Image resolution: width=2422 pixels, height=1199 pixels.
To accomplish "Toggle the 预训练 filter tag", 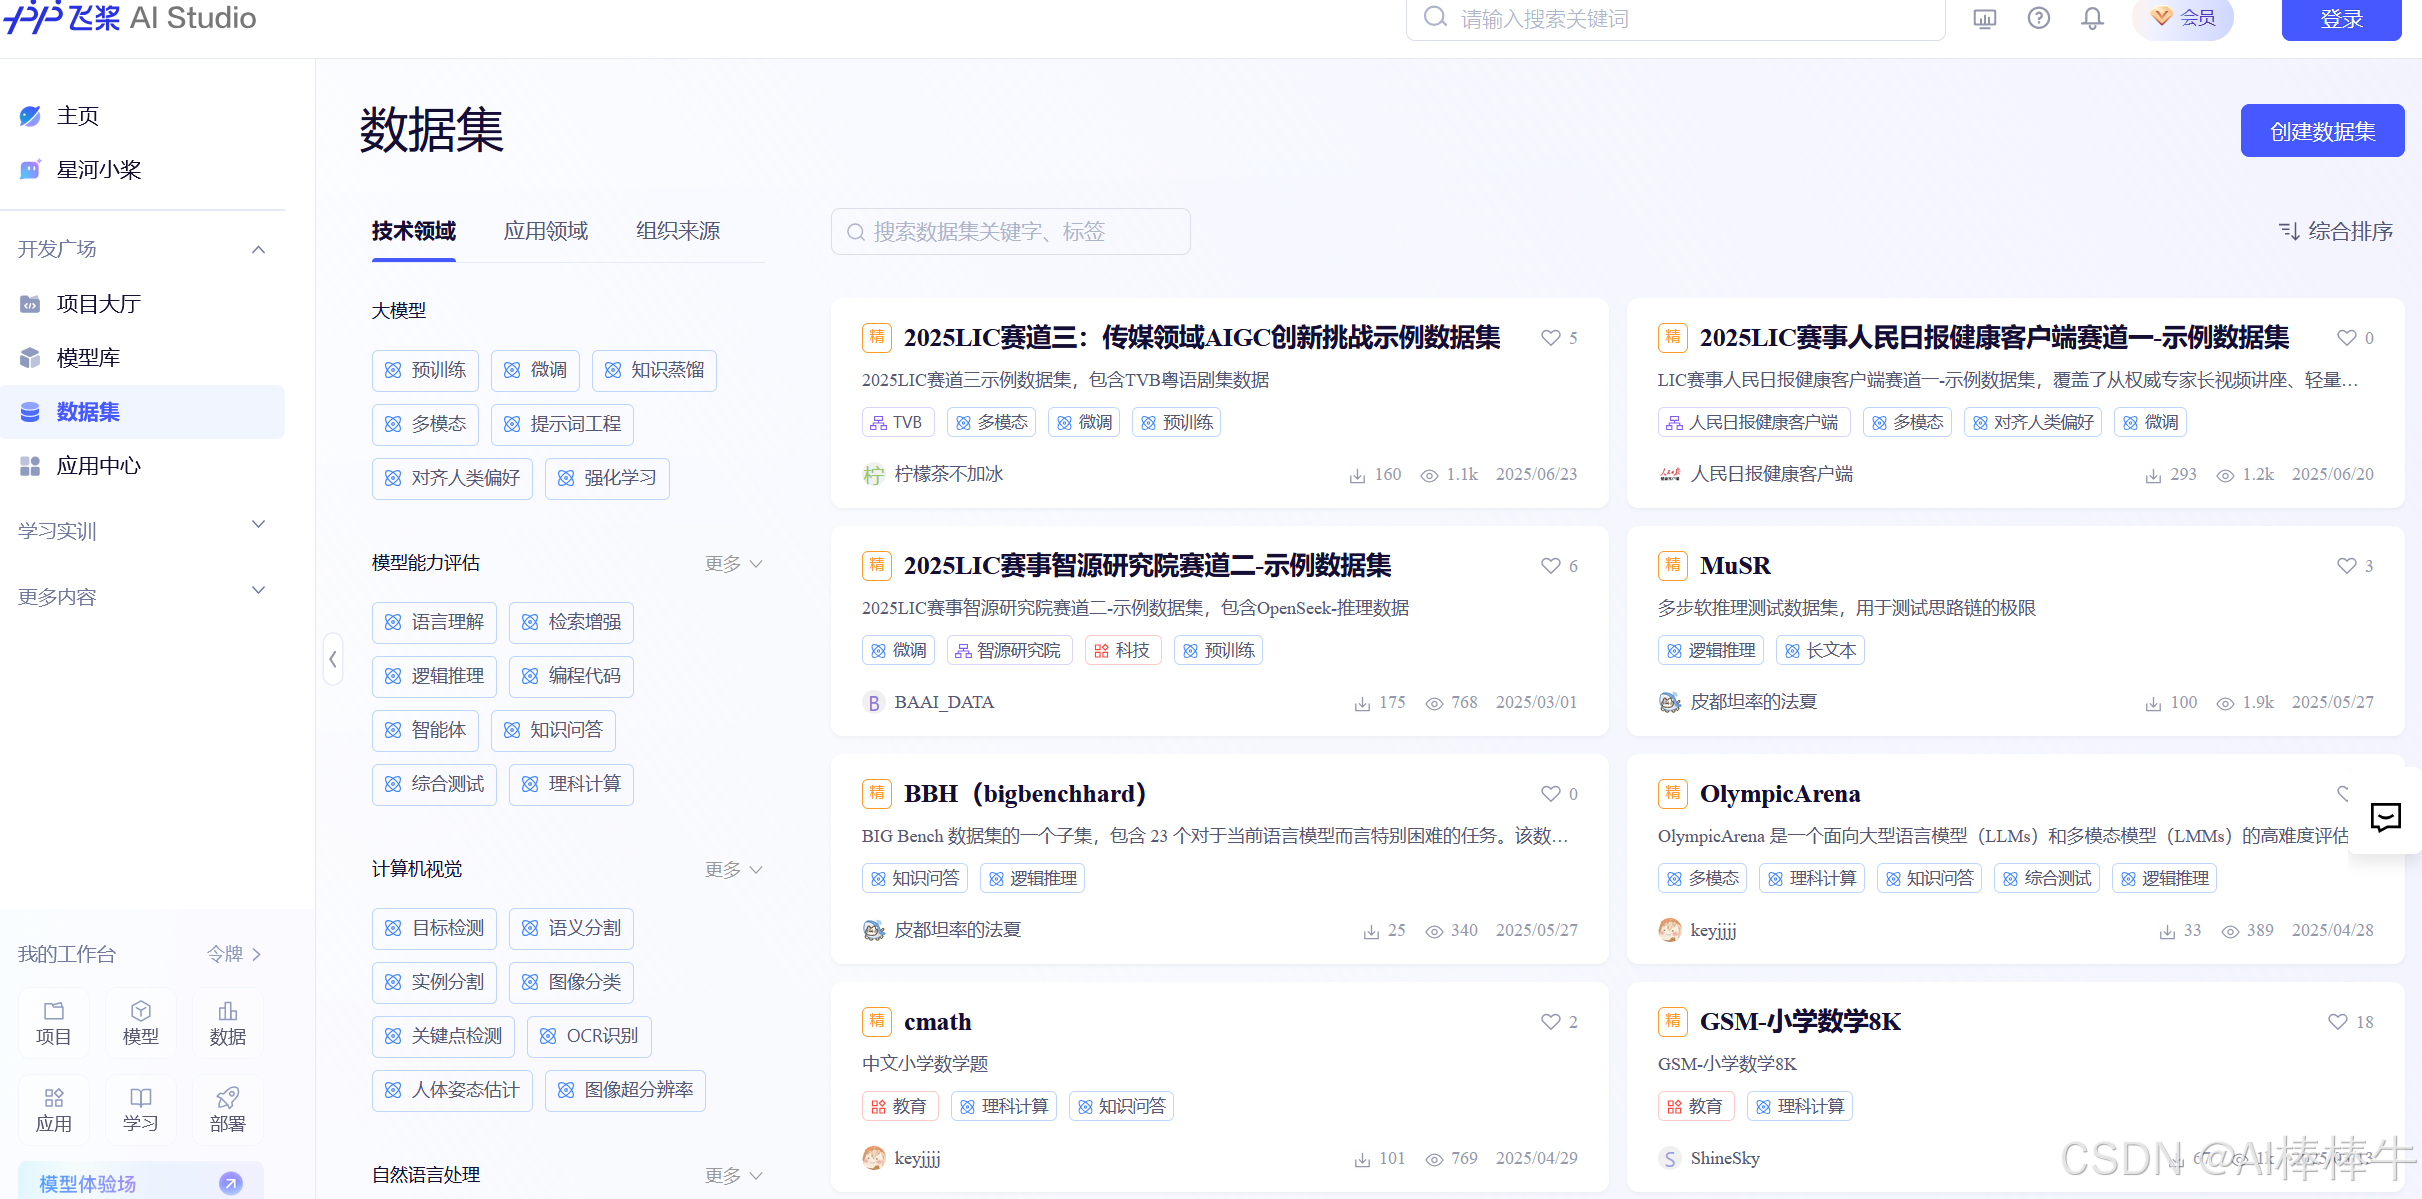I will [425, 370].
